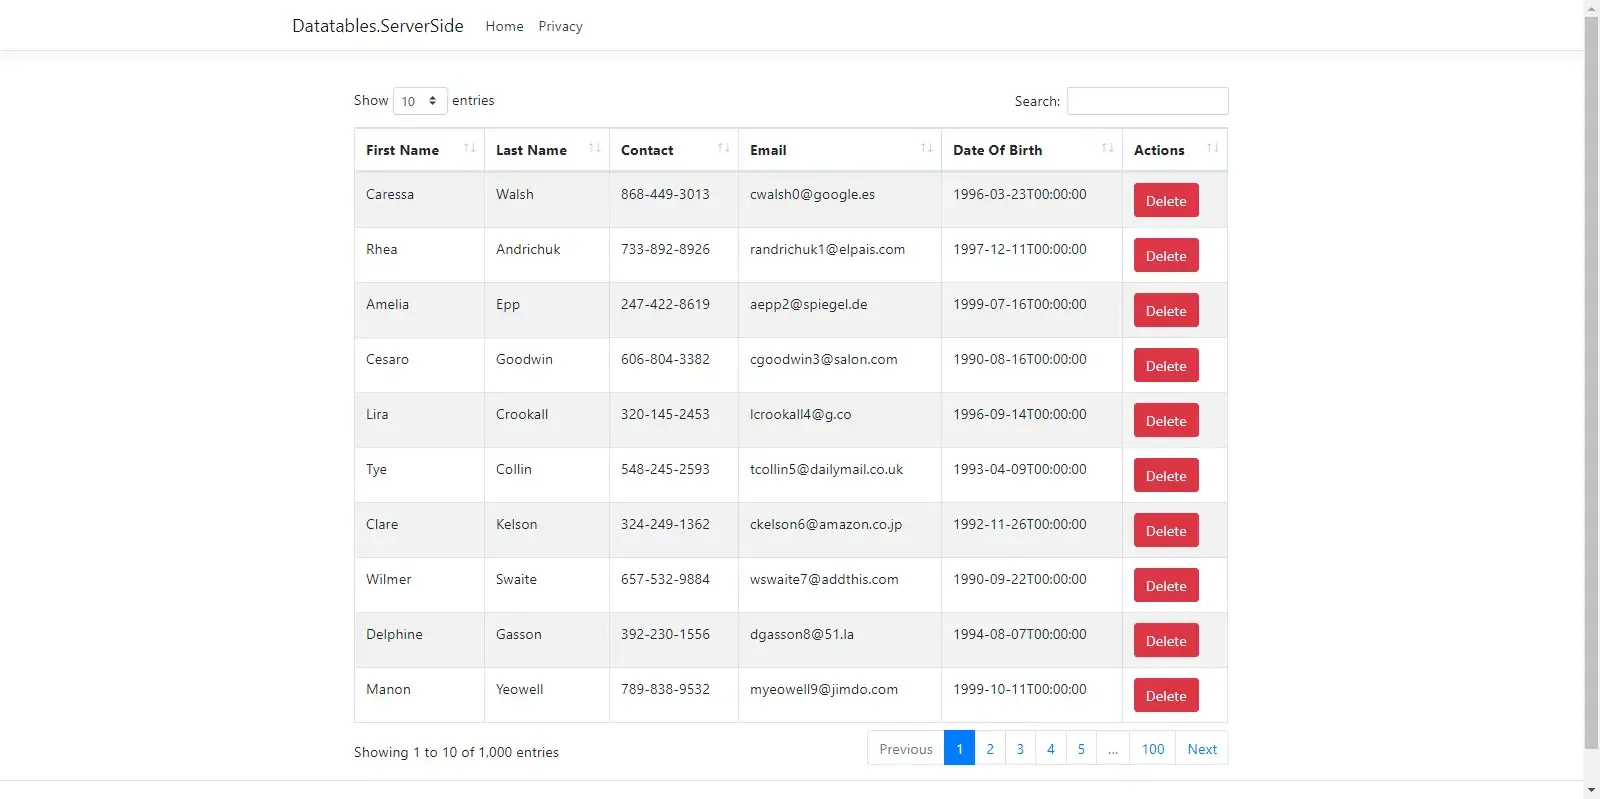Go to the Next page
Screen dimensions: 1600x799
(x=1201, y=749)
